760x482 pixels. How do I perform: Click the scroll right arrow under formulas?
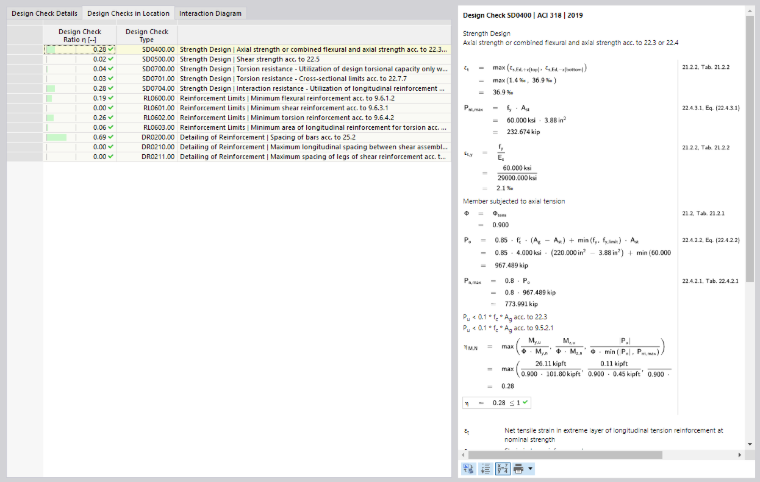click(740, 455)
